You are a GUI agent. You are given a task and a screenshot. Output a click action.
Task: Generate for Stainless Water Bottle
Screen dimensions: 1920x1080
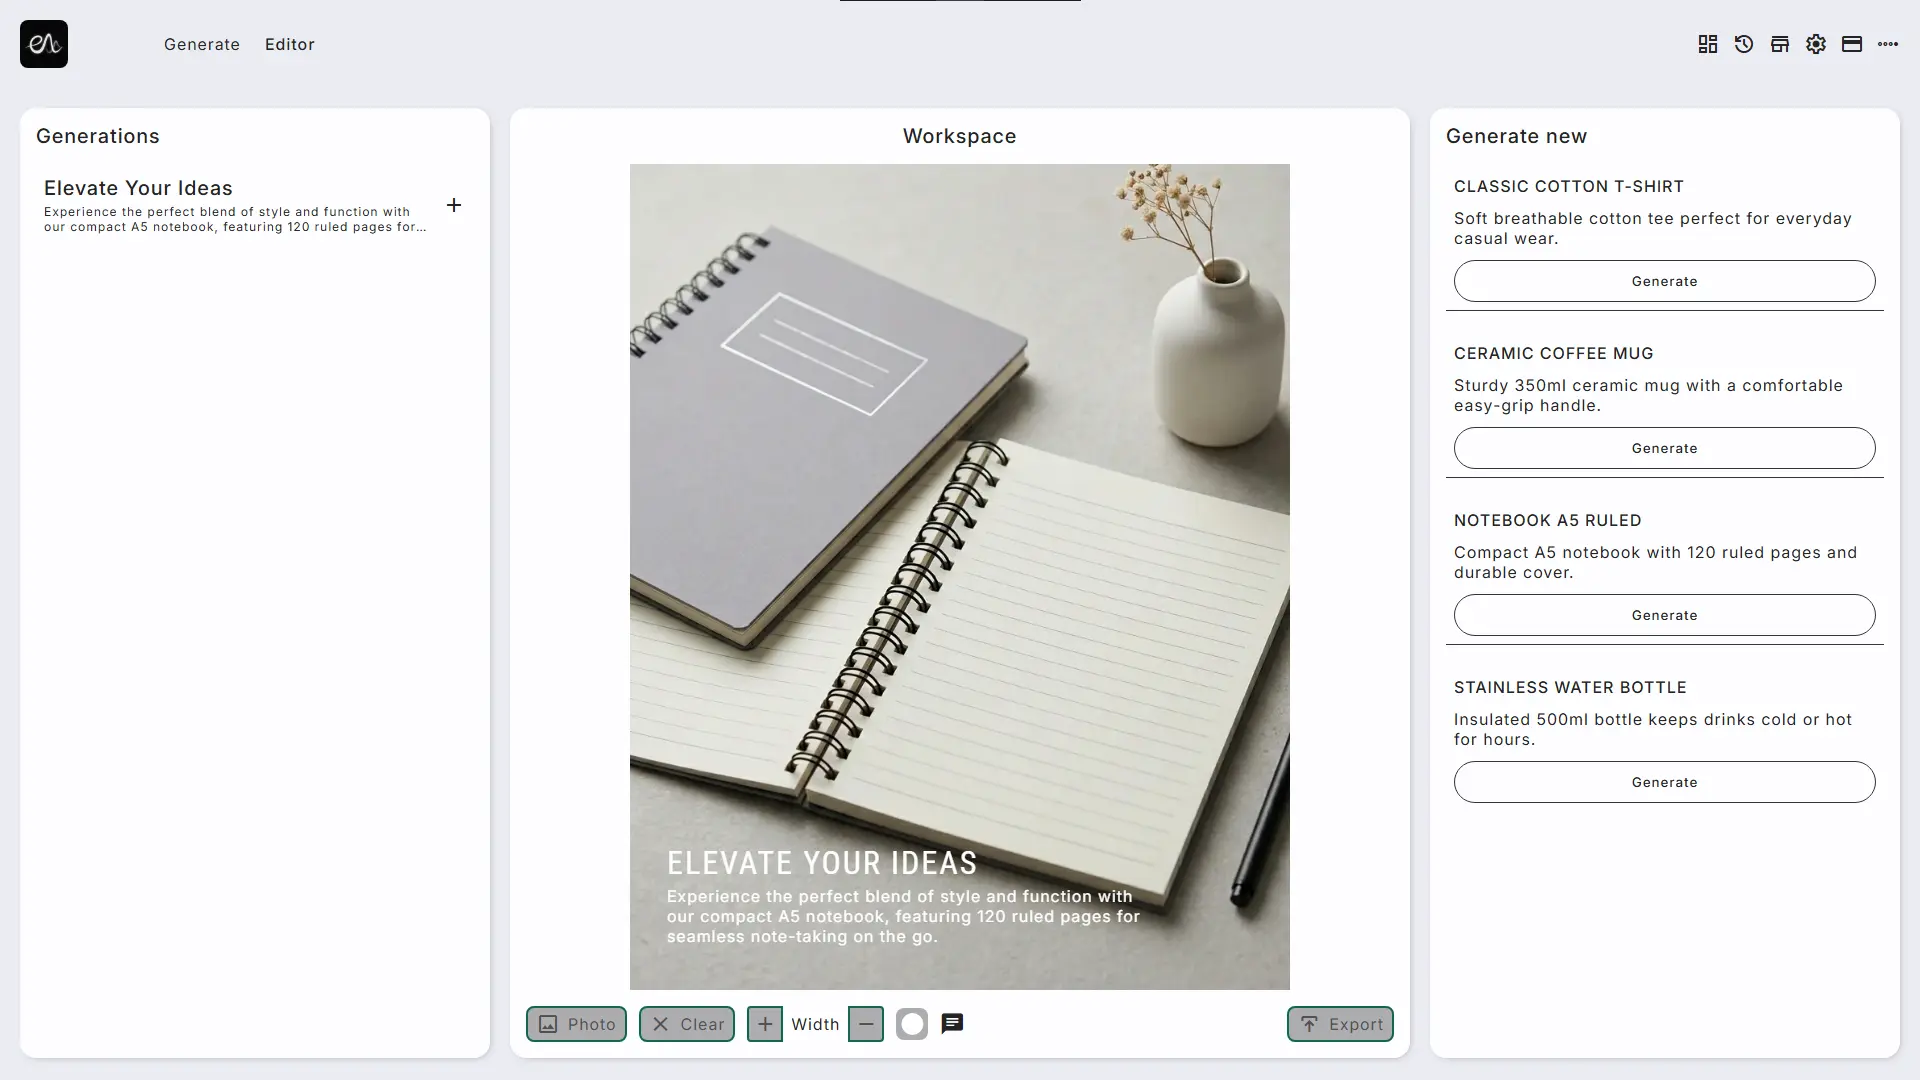click(x=1665, y=782)
